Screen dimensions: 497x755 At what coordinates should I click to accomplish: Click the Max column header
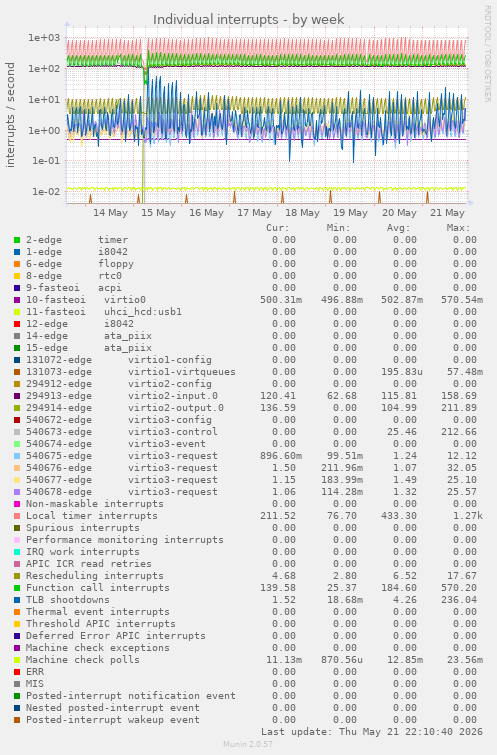pos(458,228)
